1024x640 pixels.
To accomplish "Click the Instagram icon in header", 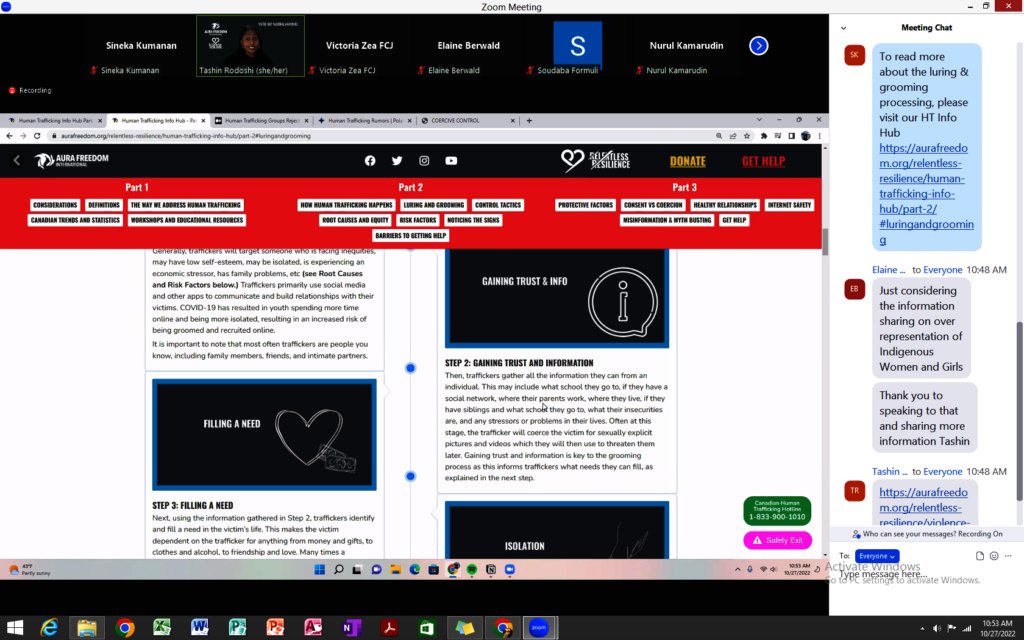I will coord(424,161).
